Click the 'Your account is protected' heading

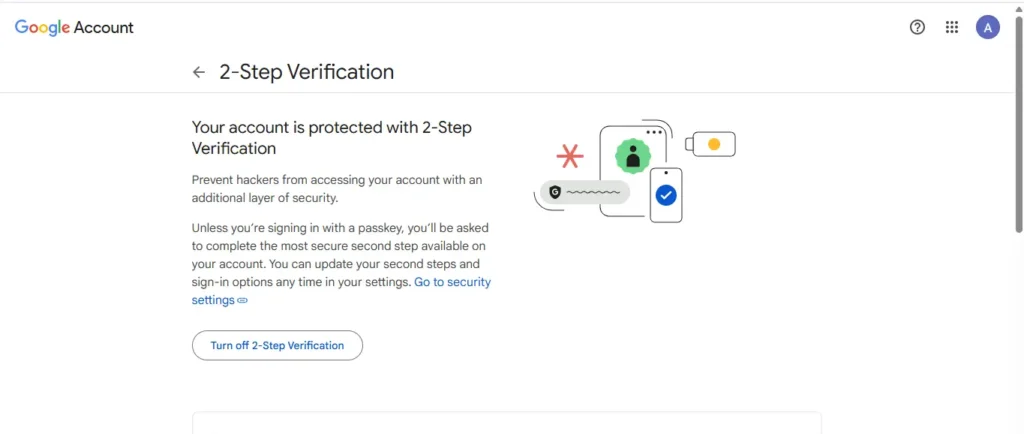coord(331,138)
